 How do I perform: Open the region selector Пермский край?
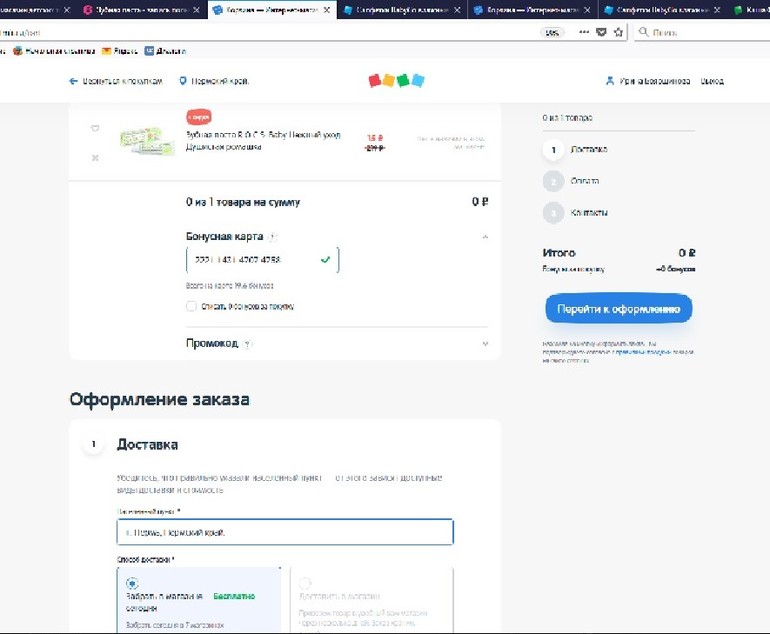point(214,81)
